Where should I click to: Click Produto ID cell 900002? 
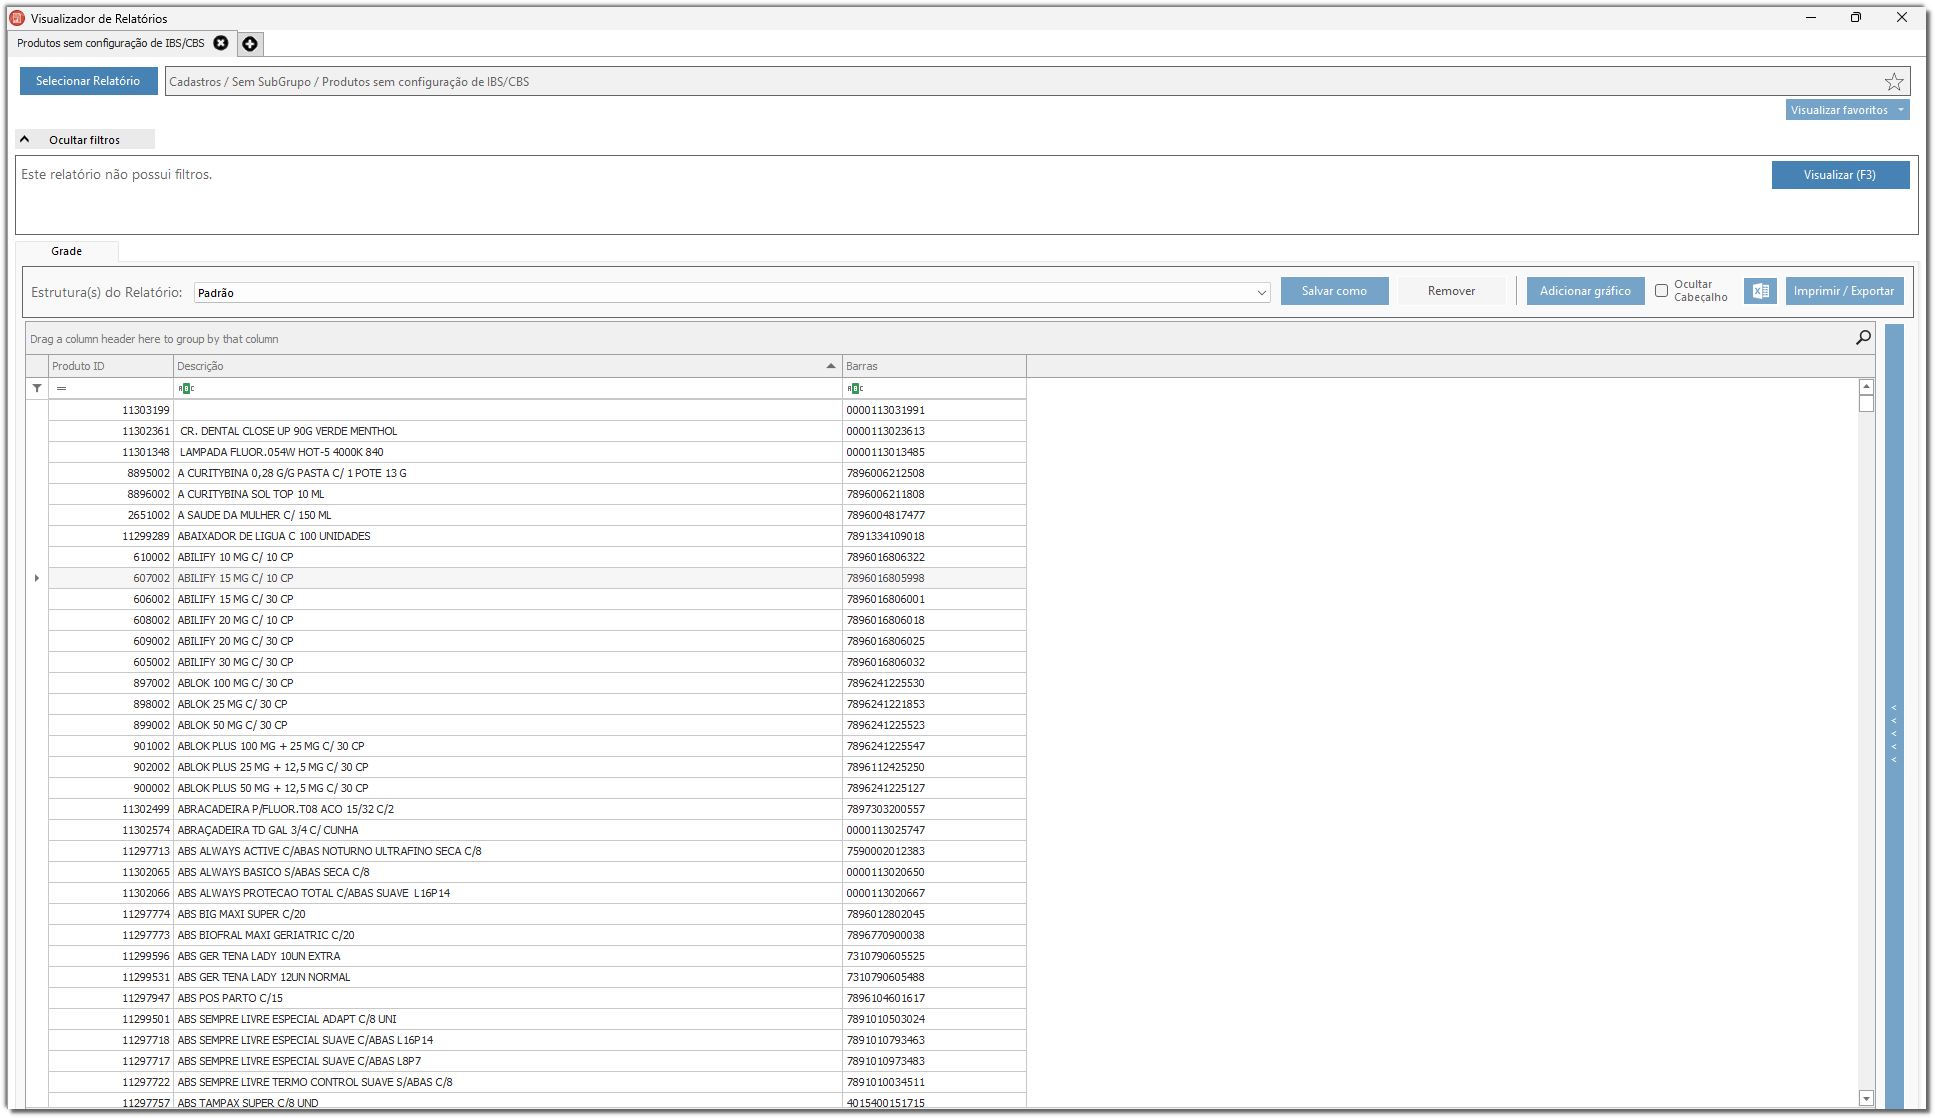click(x=111, y=788)
